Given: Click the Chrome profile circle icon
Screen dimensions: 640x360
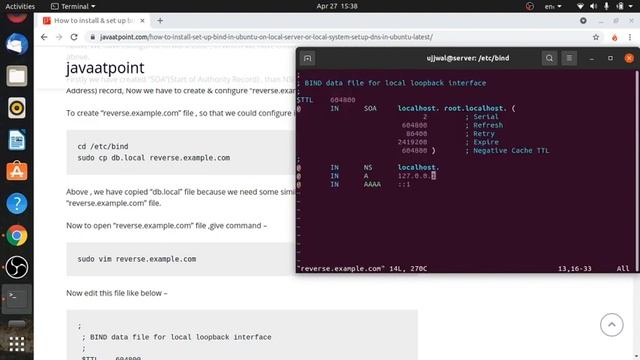Looking at the screenshot, I should [x=583, y=20].
